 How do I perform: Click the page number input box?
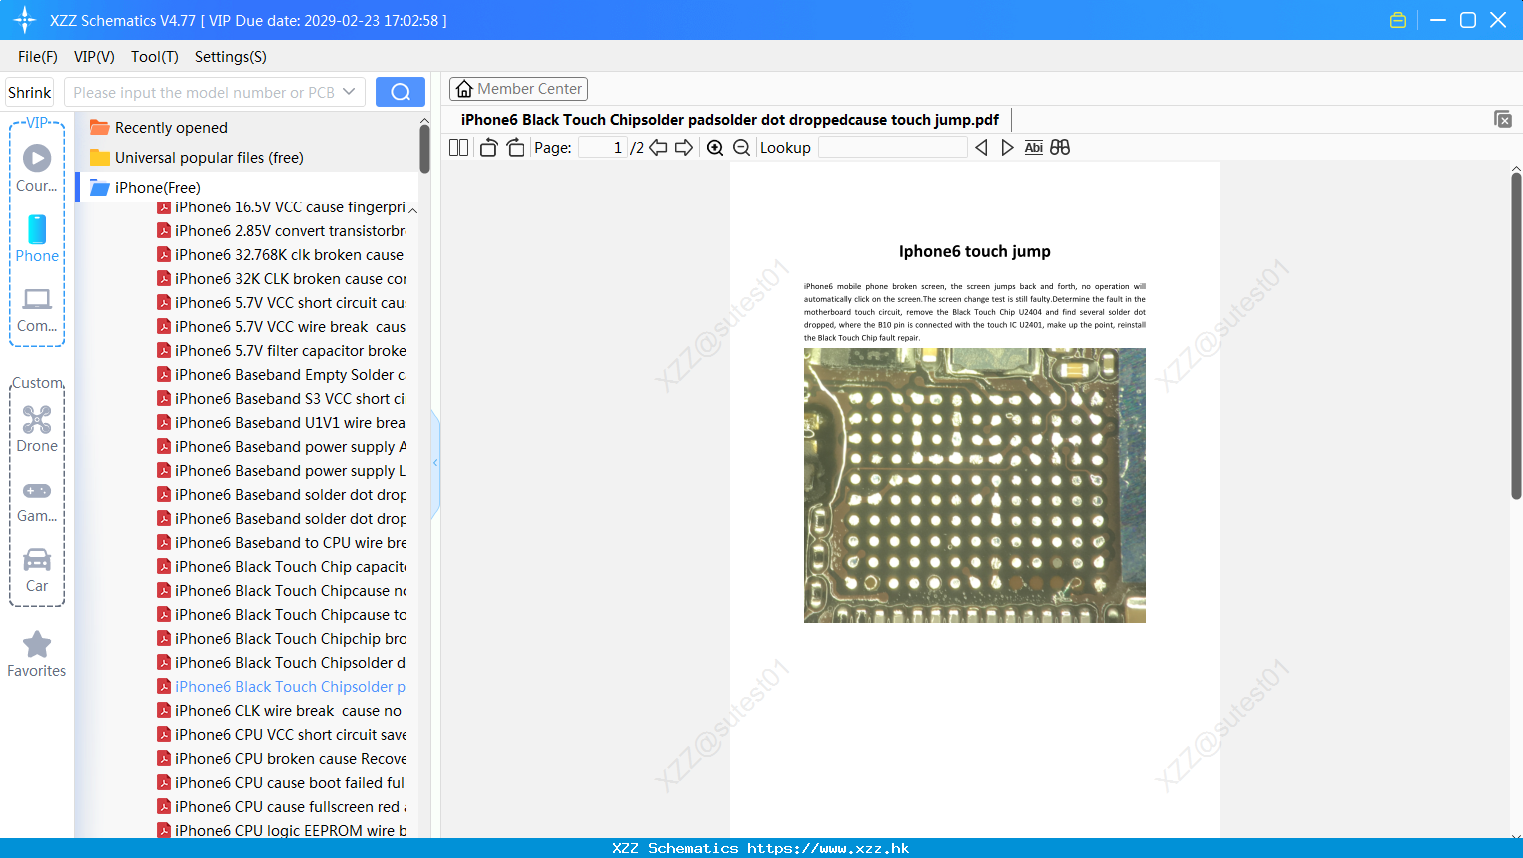click(x=602, y=148)
